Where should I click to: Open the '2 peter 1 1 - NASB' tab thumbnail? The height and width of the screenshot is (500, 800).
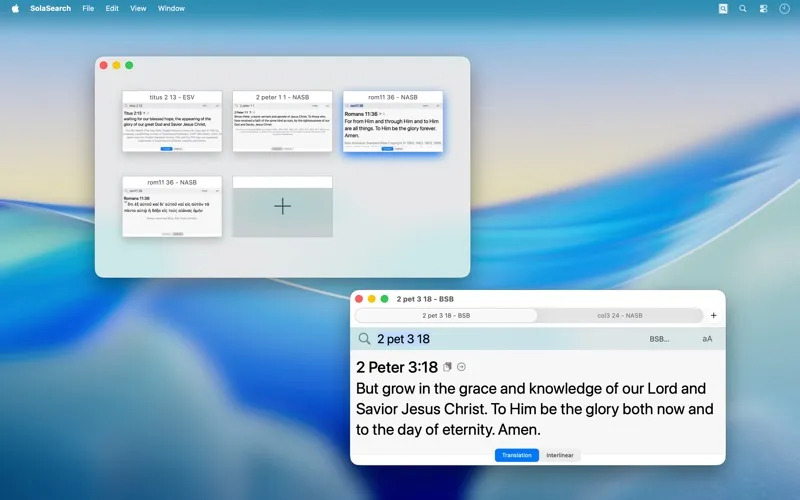pos(282,121)
